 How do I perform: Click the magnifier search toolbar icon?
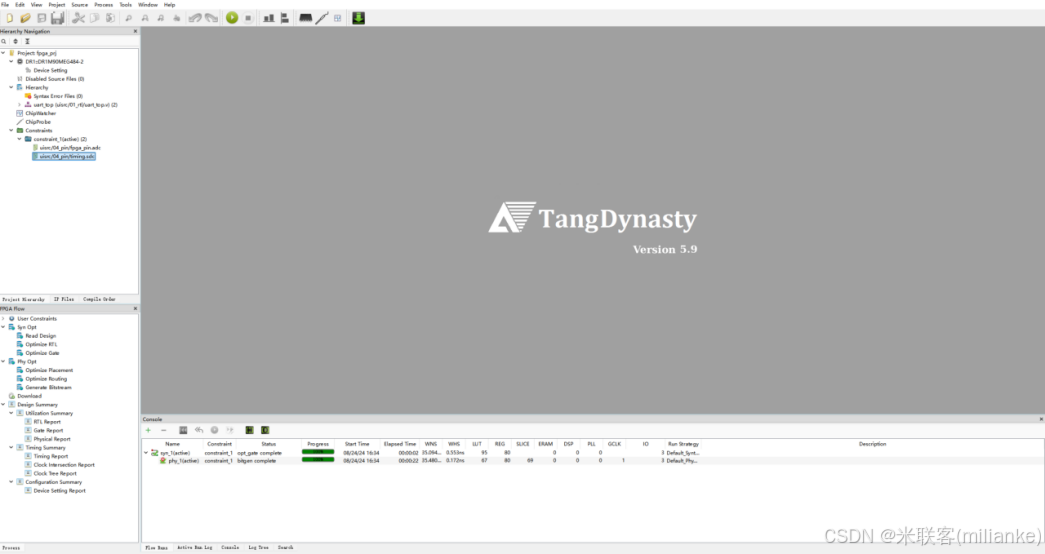point(129,18)
